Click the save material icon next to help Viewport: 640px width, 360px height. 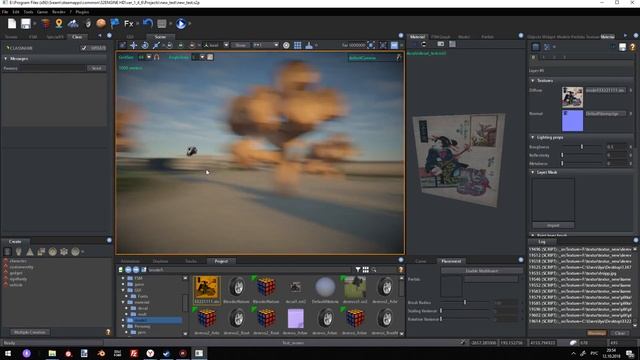point(622,47)
